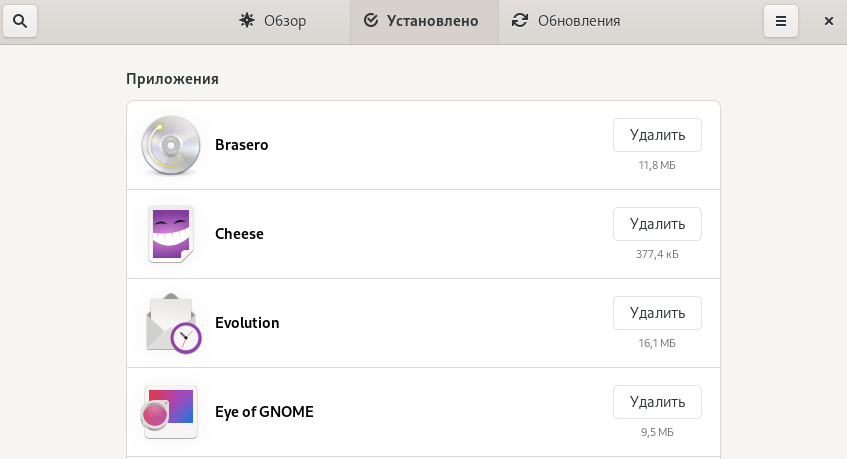
Task: Click Удалить next to Evolution
Action: (657, 313)
